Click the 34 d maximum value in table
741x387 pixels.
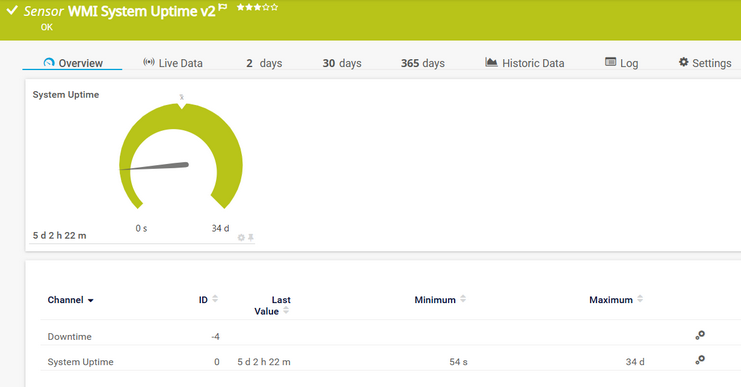(x=635, y=362)
